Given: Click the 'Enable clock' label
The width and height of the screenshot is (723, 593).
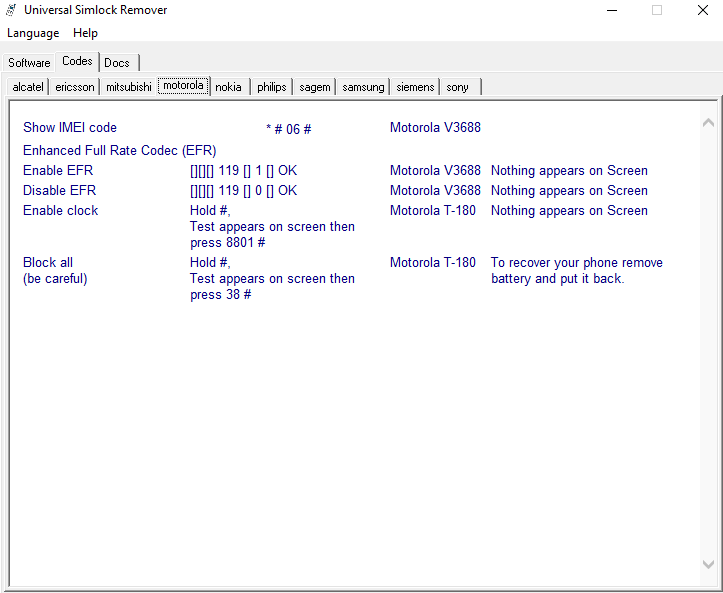Looking at the screenshot, I should 60,211.
